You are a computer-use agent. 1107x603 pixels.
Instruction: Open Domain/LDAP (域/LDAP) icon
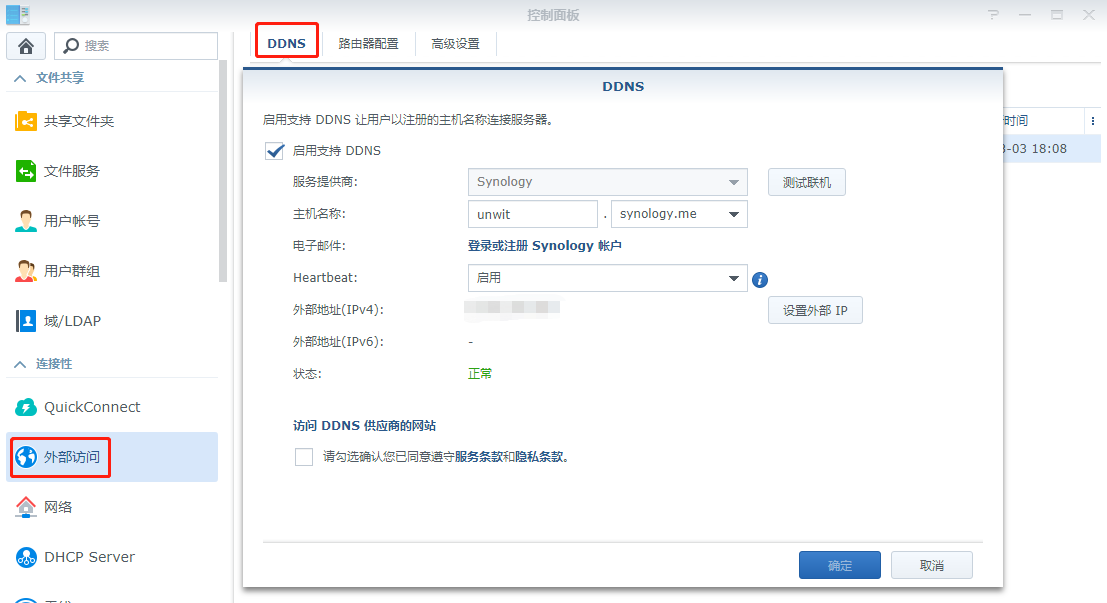click(26, 321)
